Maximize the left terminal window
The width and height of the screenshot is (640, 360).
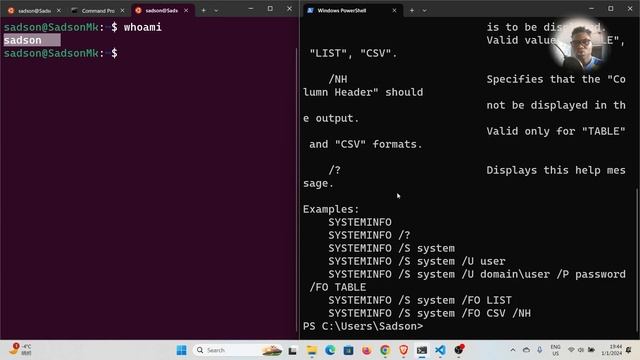pyautogui.click(x=270, y=9)
